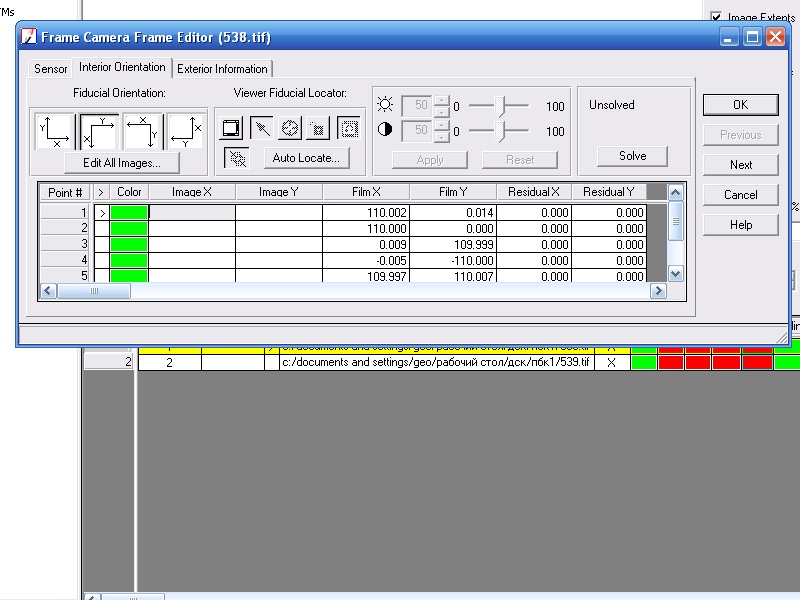
Task: Decrease contrast value with down stepper
Action: pos(441,136)
